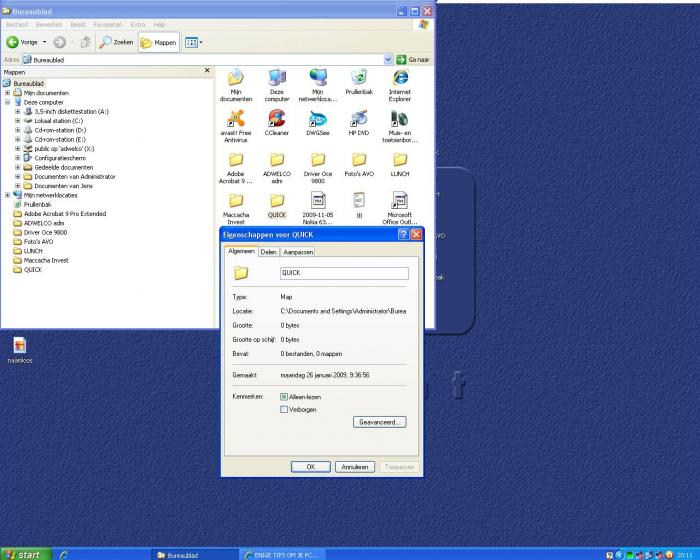Screen dimensions: 700x560
Task: Toggle the Alleen-lezen checkbox
Action: [x=284, y=397]
